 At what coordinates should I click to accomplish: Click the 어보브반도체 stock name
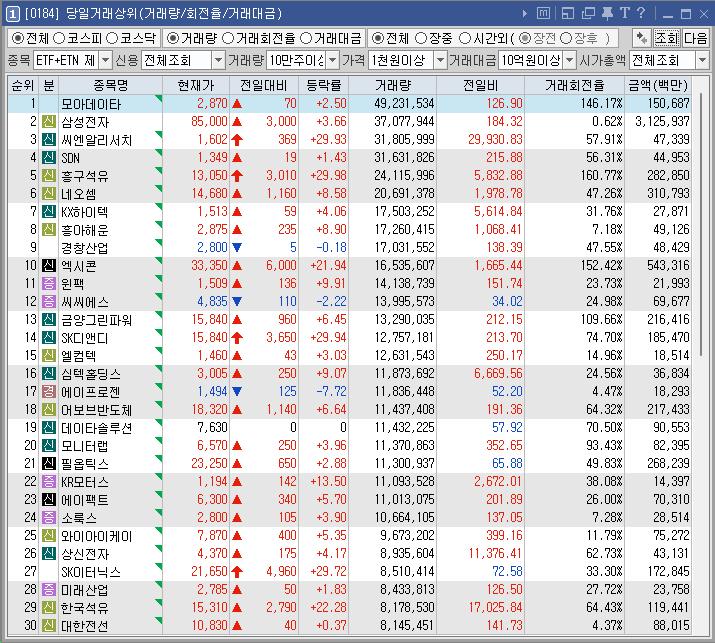tap(97, 410)
